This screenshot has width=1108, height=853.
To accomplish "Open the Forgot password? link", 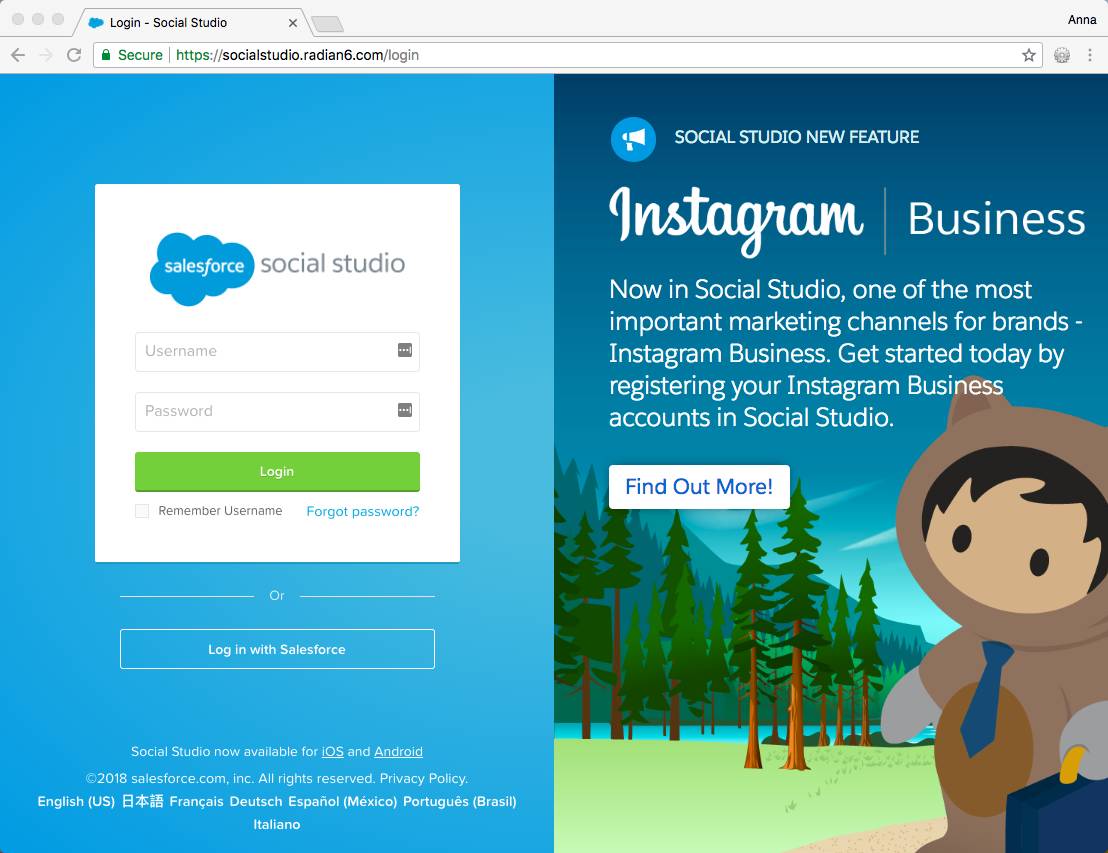I will [363, 511].
